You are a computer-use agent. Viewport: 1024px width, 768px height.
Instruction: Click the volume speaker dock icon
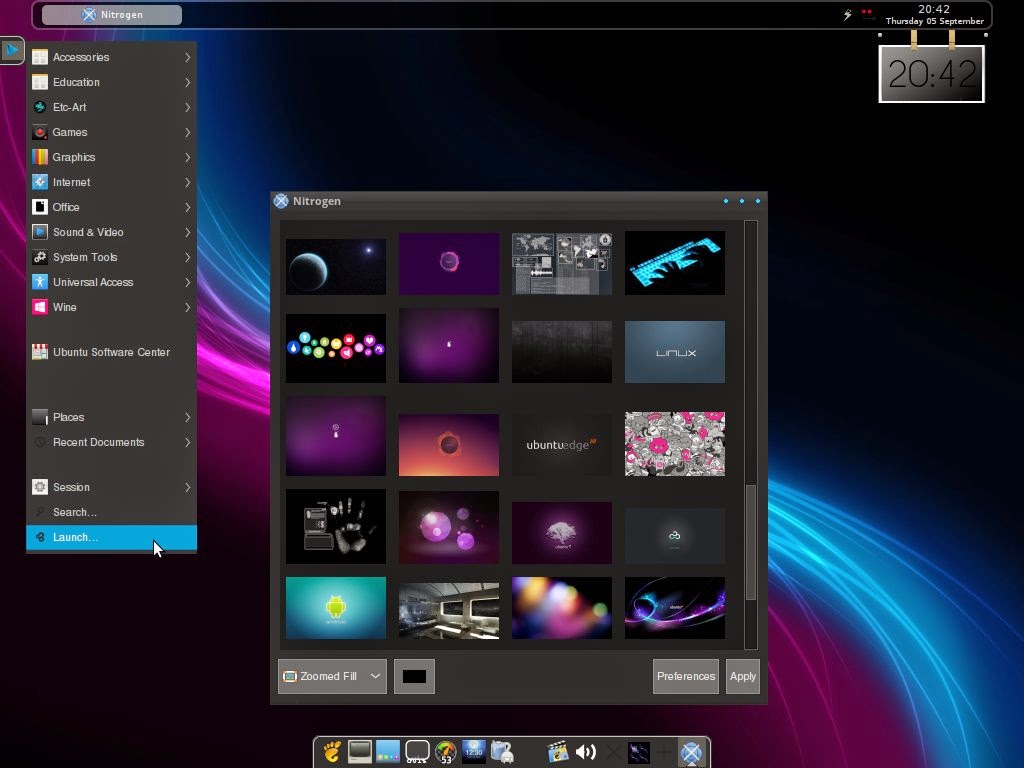tap(585, 752)
